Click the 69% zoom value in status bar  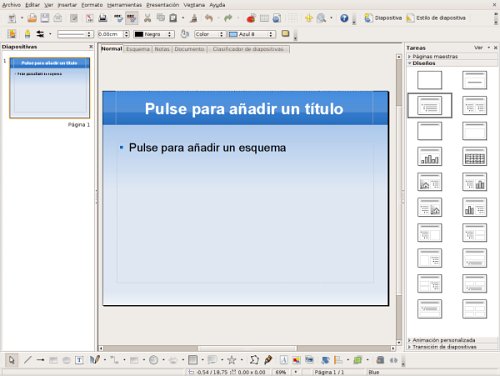point(281,372)
